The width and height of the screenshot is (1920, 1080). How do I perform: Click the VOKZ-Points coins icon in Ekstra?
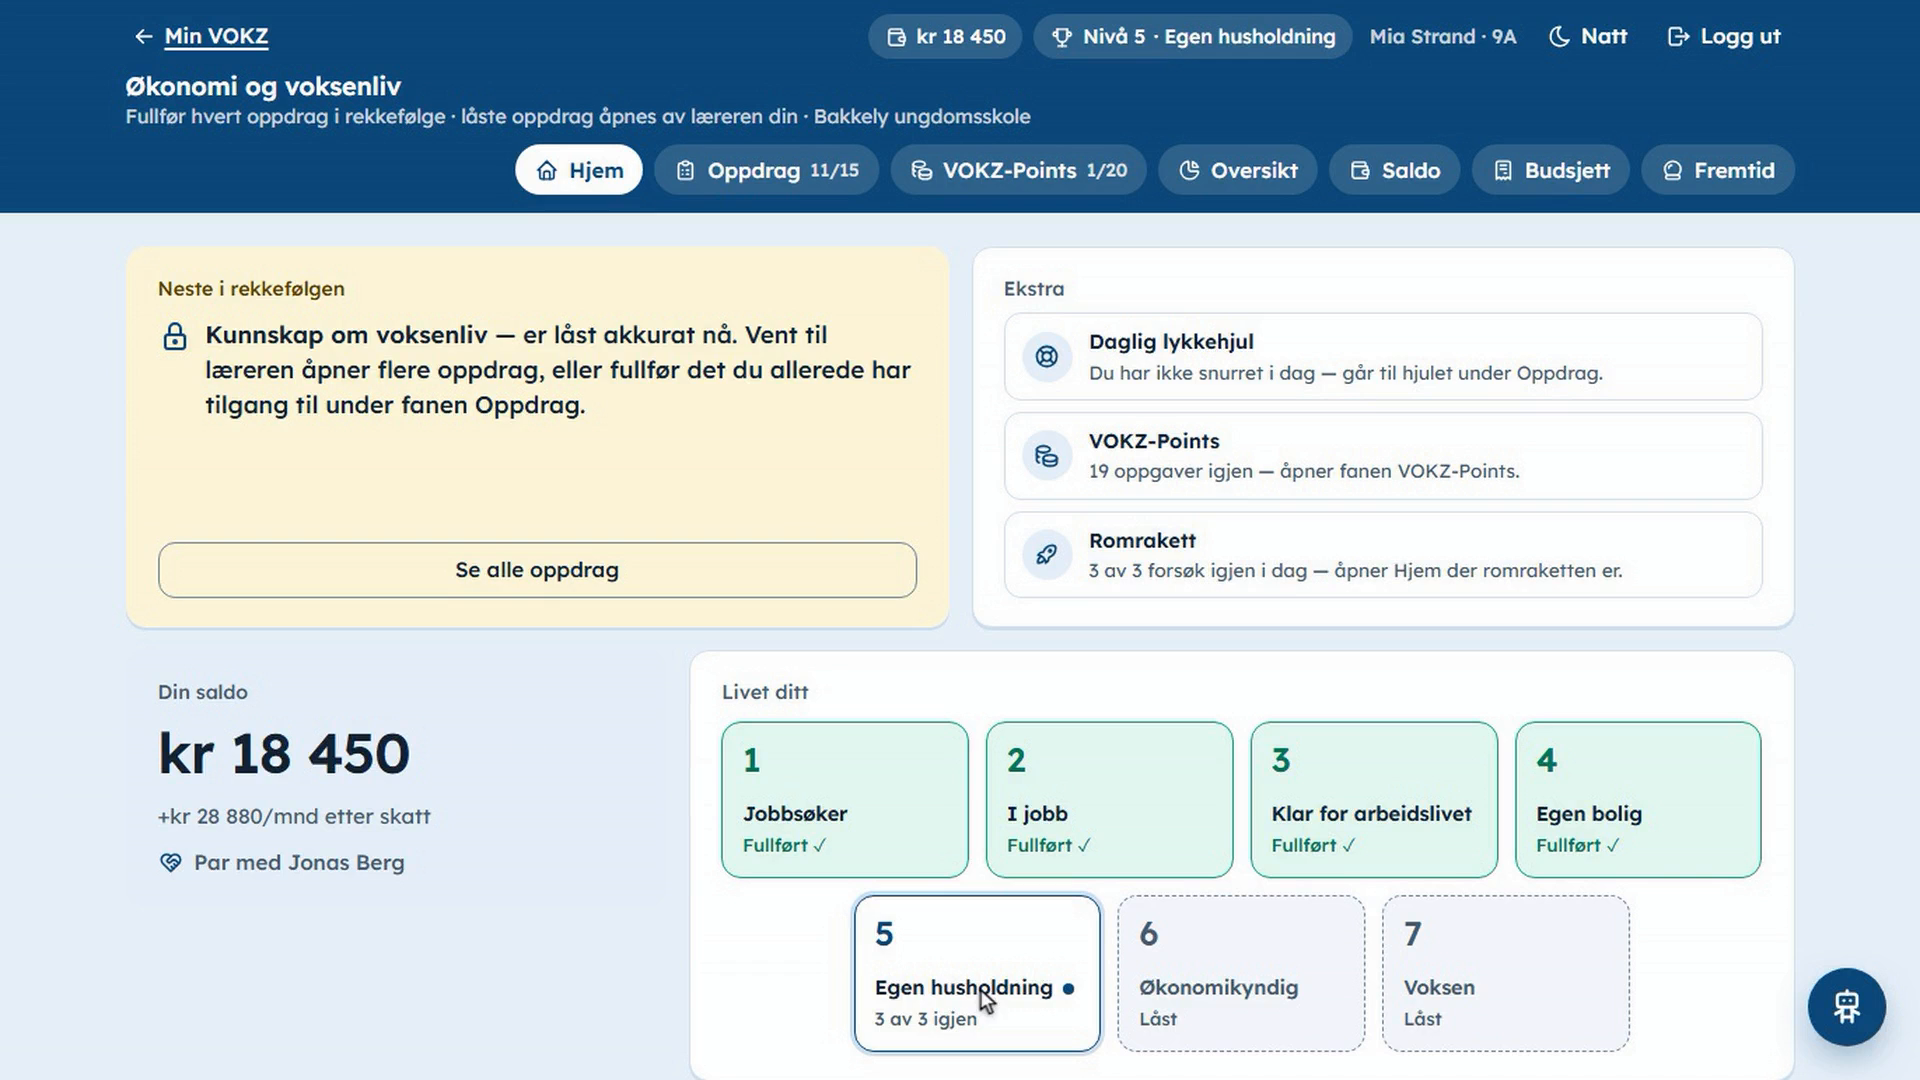1047,456
